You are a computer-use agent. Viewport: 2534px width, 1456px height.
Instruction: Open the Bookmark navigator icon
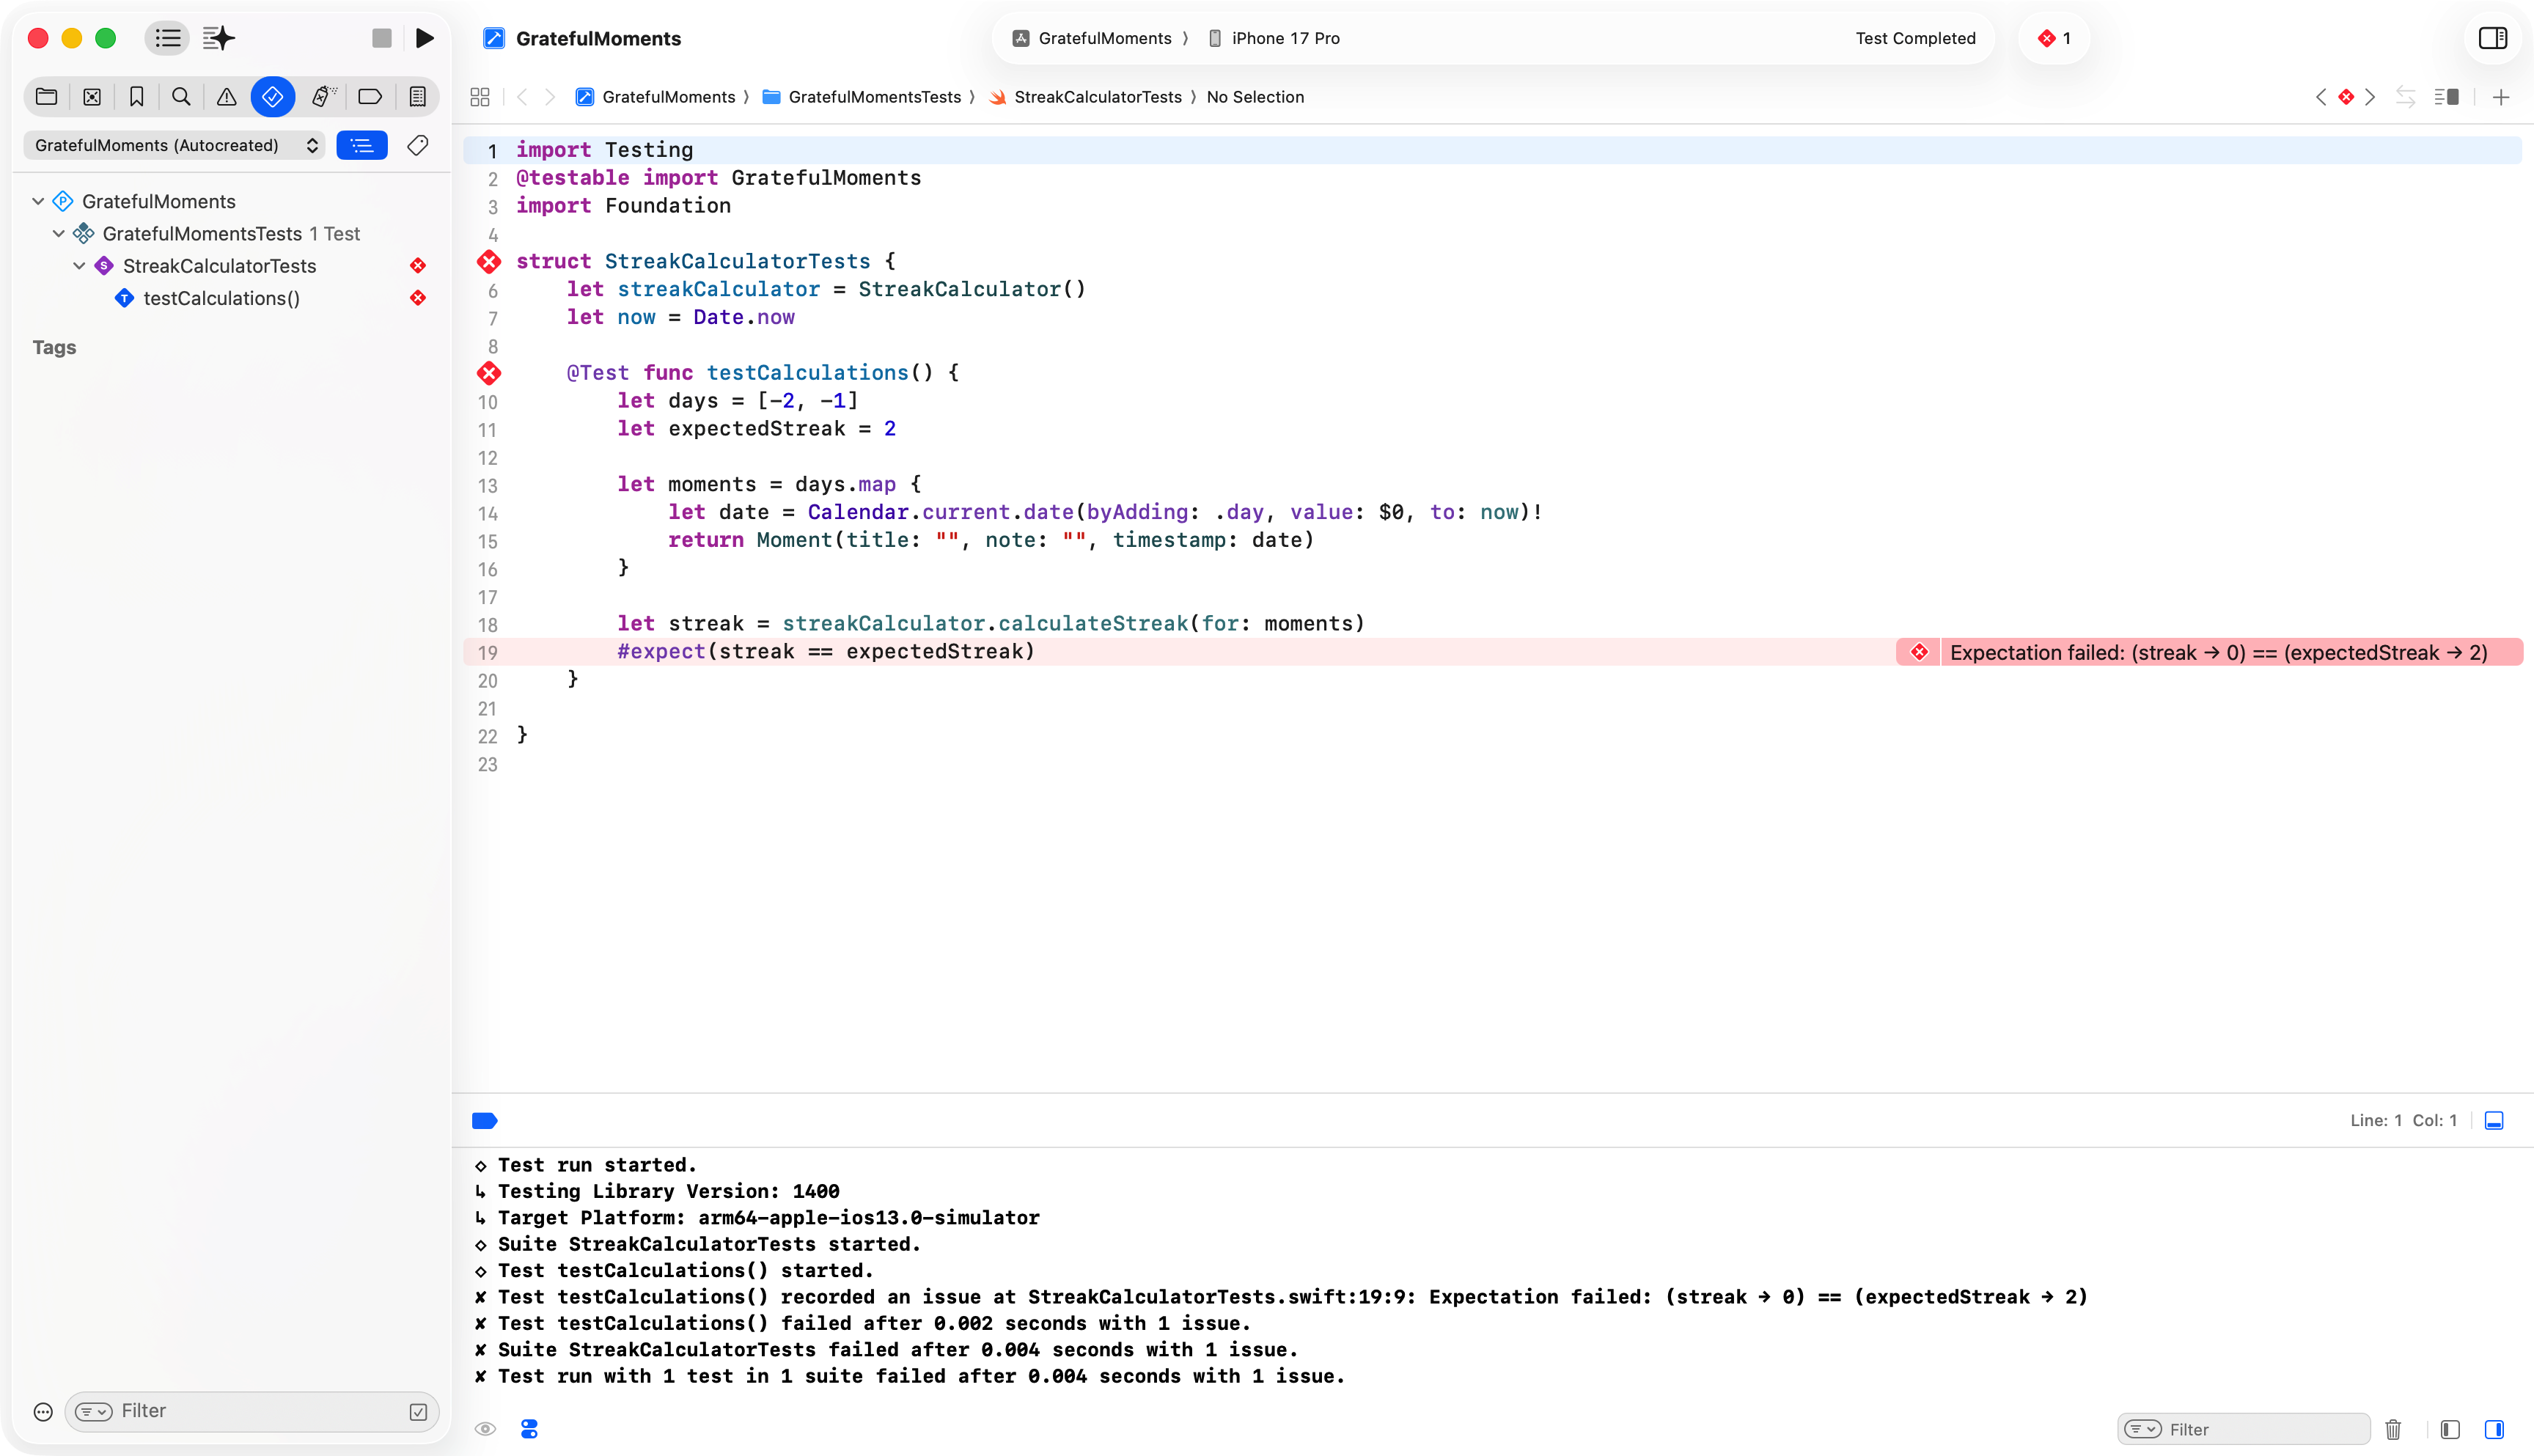click(x=137, y=97)
